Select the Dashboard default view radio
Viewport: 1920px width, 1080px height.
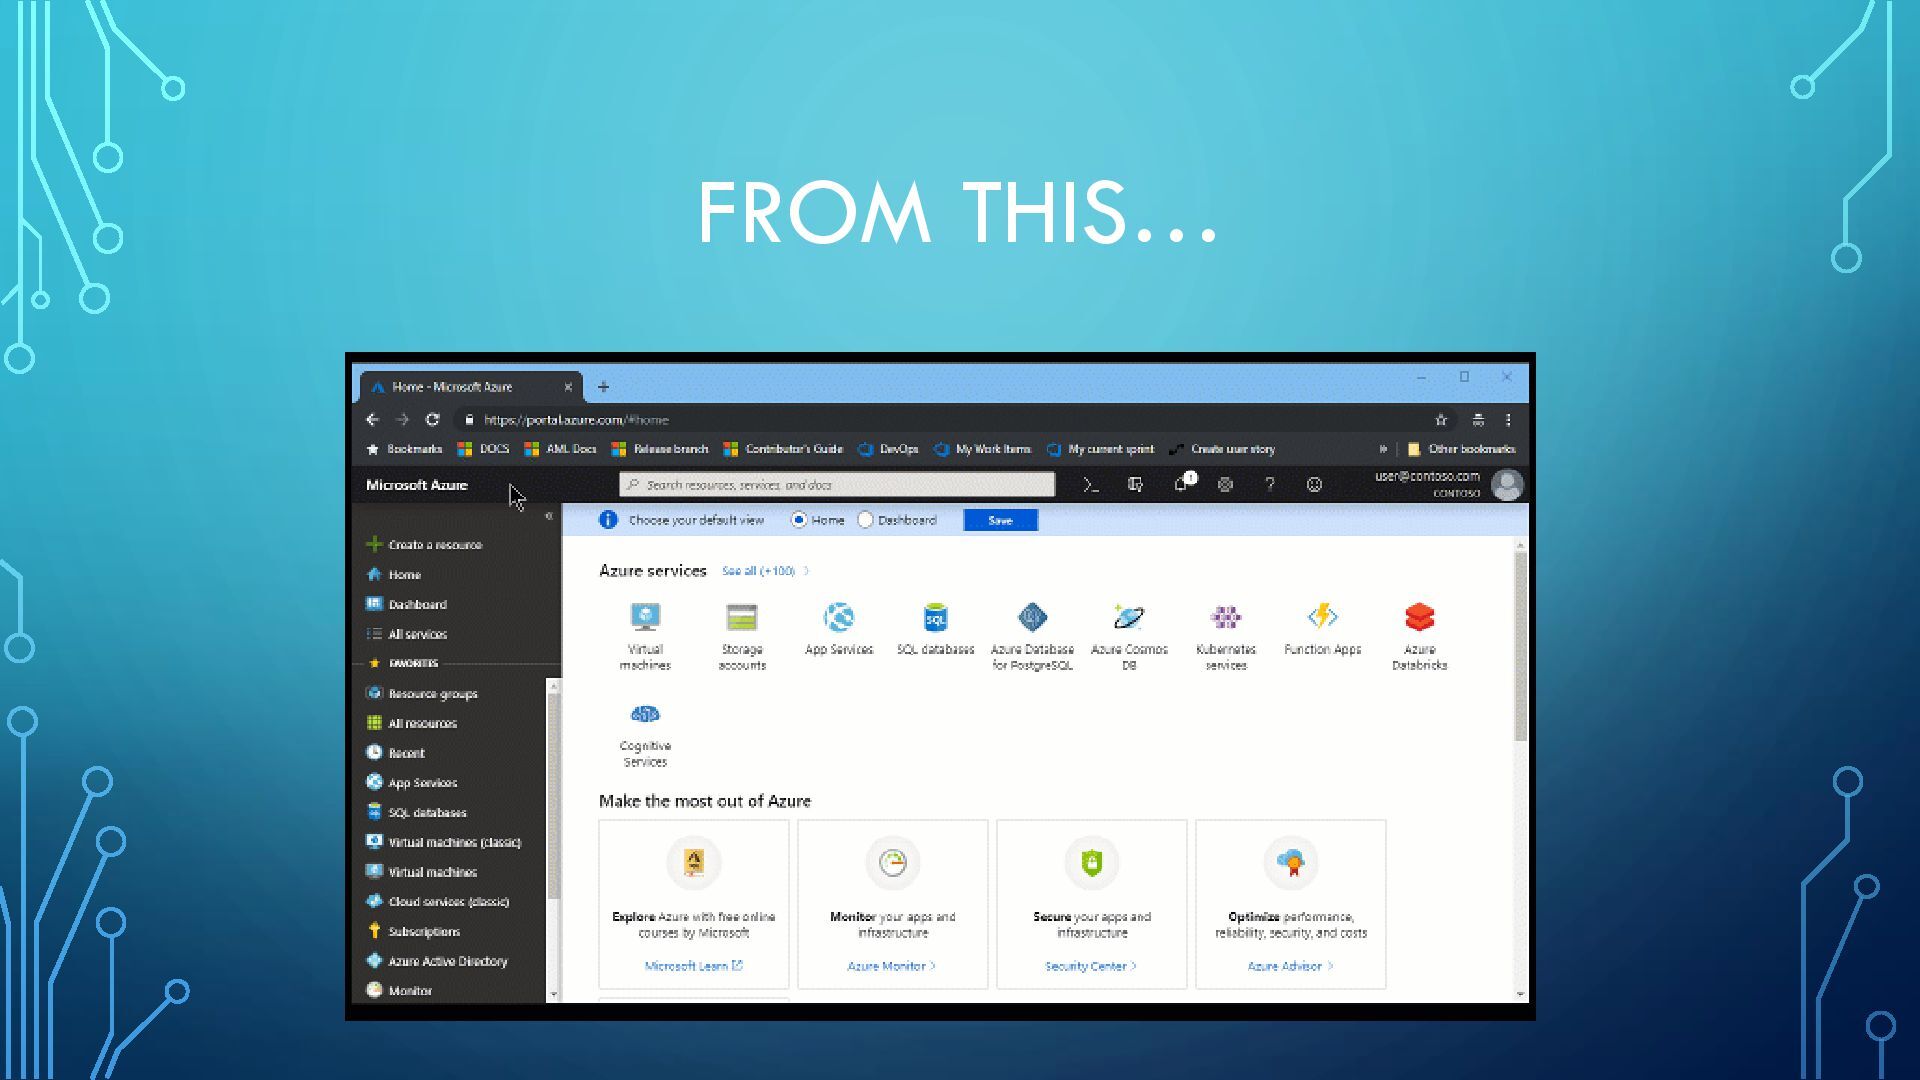[866, 520]
